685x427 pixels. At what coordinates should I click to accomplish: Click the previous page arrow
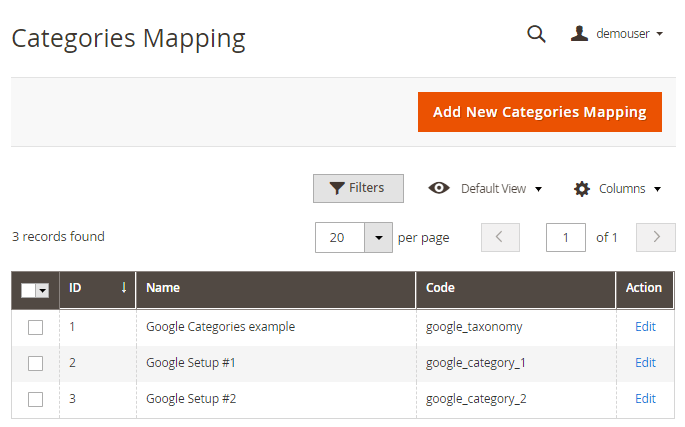point(500,237)
